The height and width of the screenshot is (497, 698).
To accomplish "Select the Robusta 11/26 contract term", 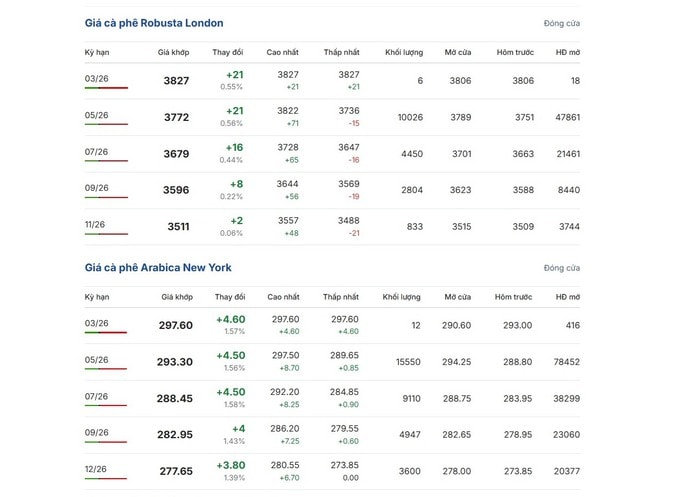I will [x=96, y=225].
